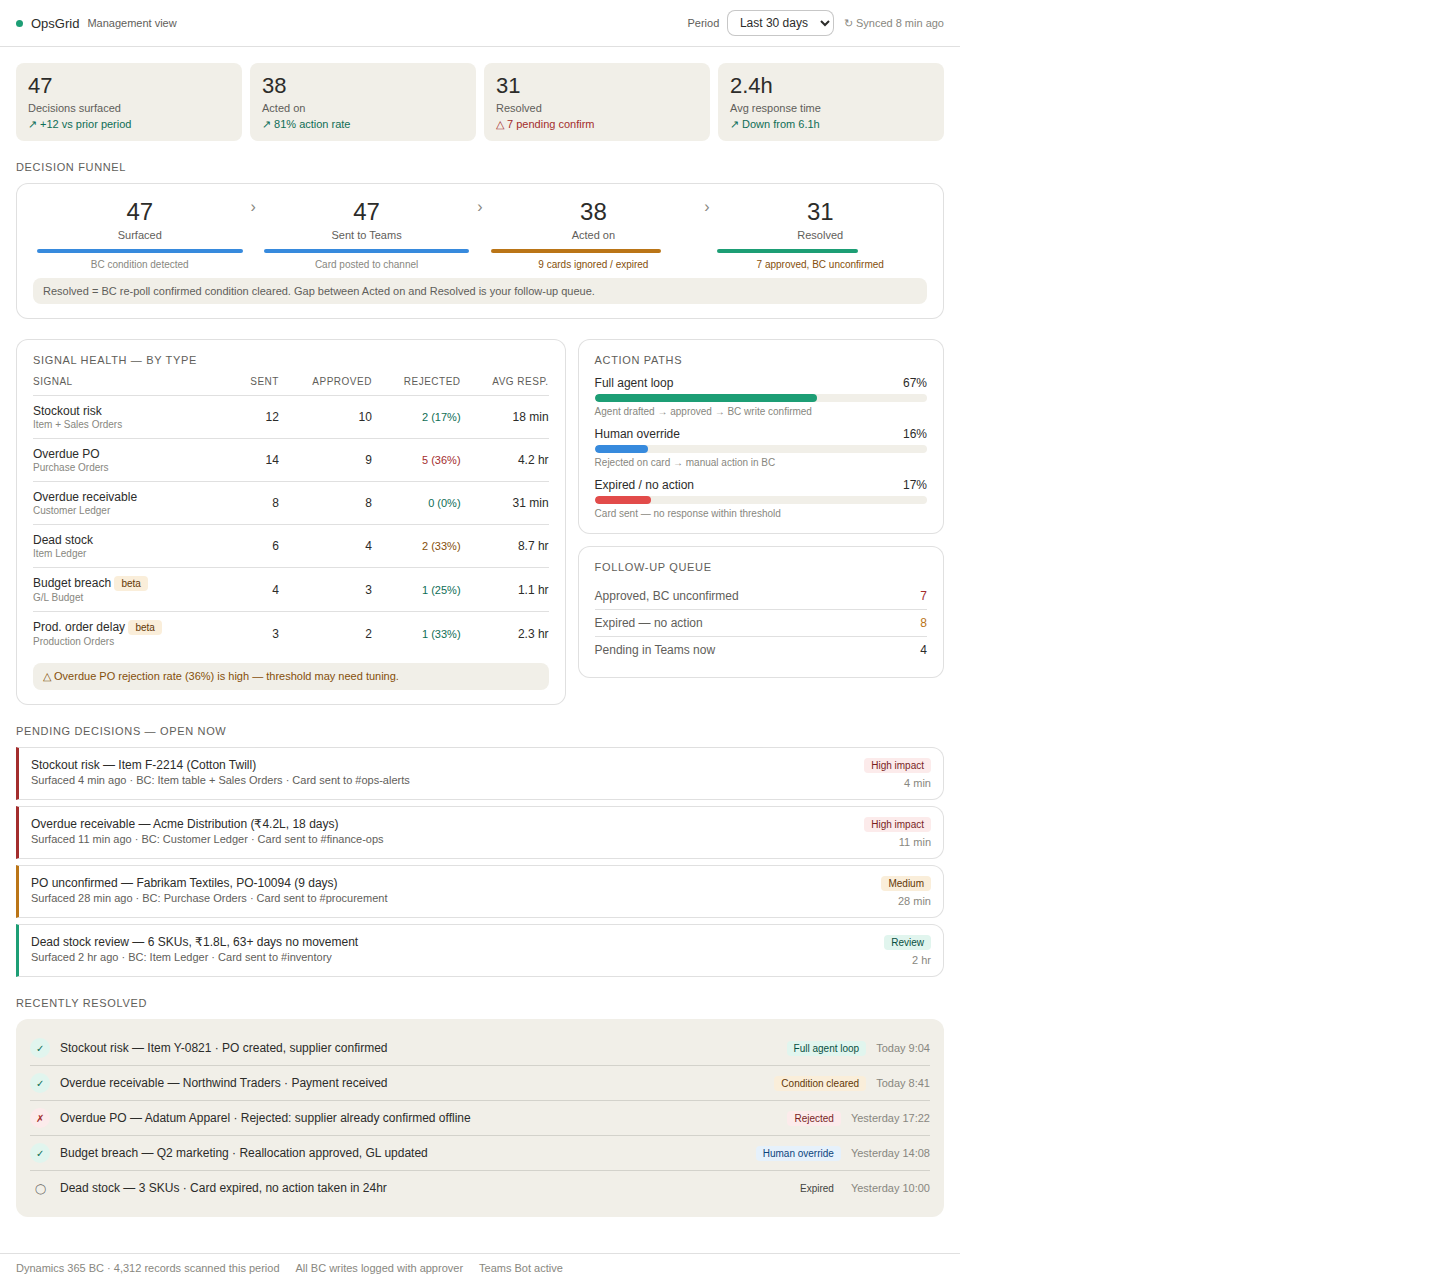Click the red X icon for Adatum Apparel

pos(40,1118)
